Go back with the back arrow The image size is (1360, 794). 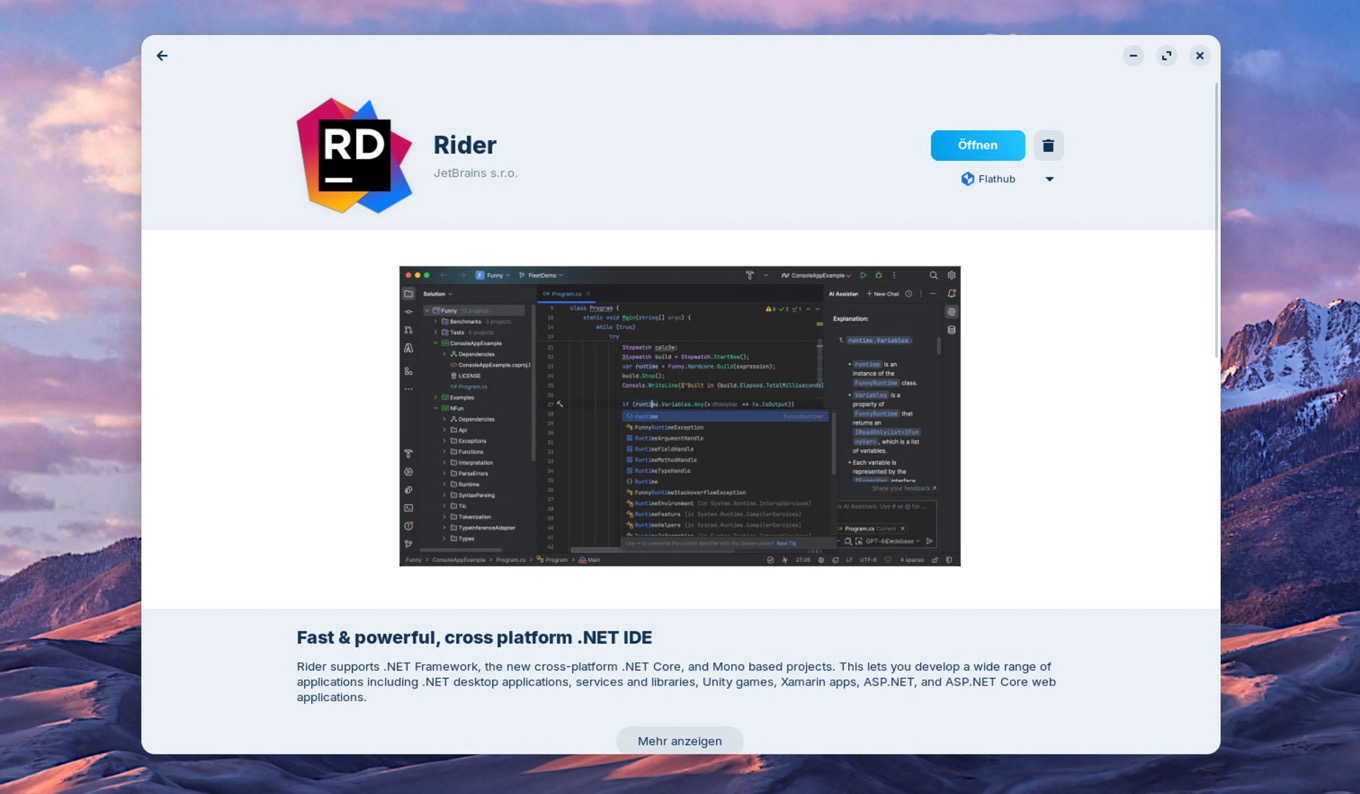pos(162,55)
